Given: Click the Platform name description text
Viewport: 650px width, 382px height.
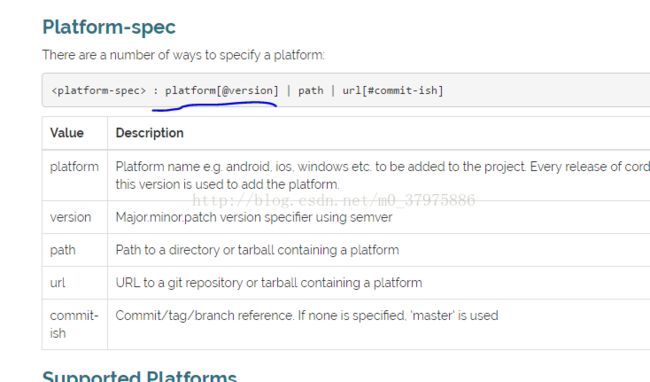Looking at the screenshot, I should [383, 175].
